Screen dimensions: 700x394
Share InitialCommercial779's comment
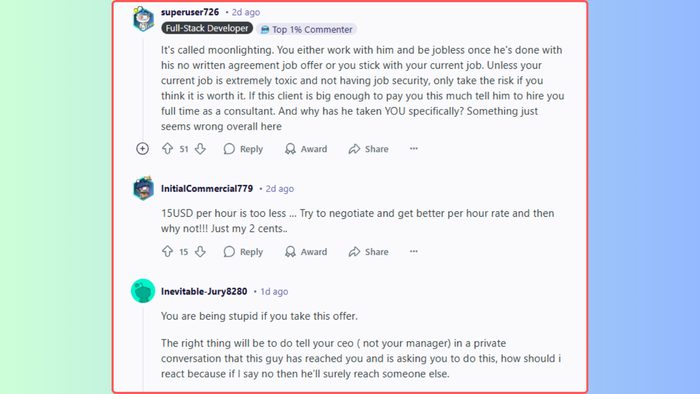point(369,252)
